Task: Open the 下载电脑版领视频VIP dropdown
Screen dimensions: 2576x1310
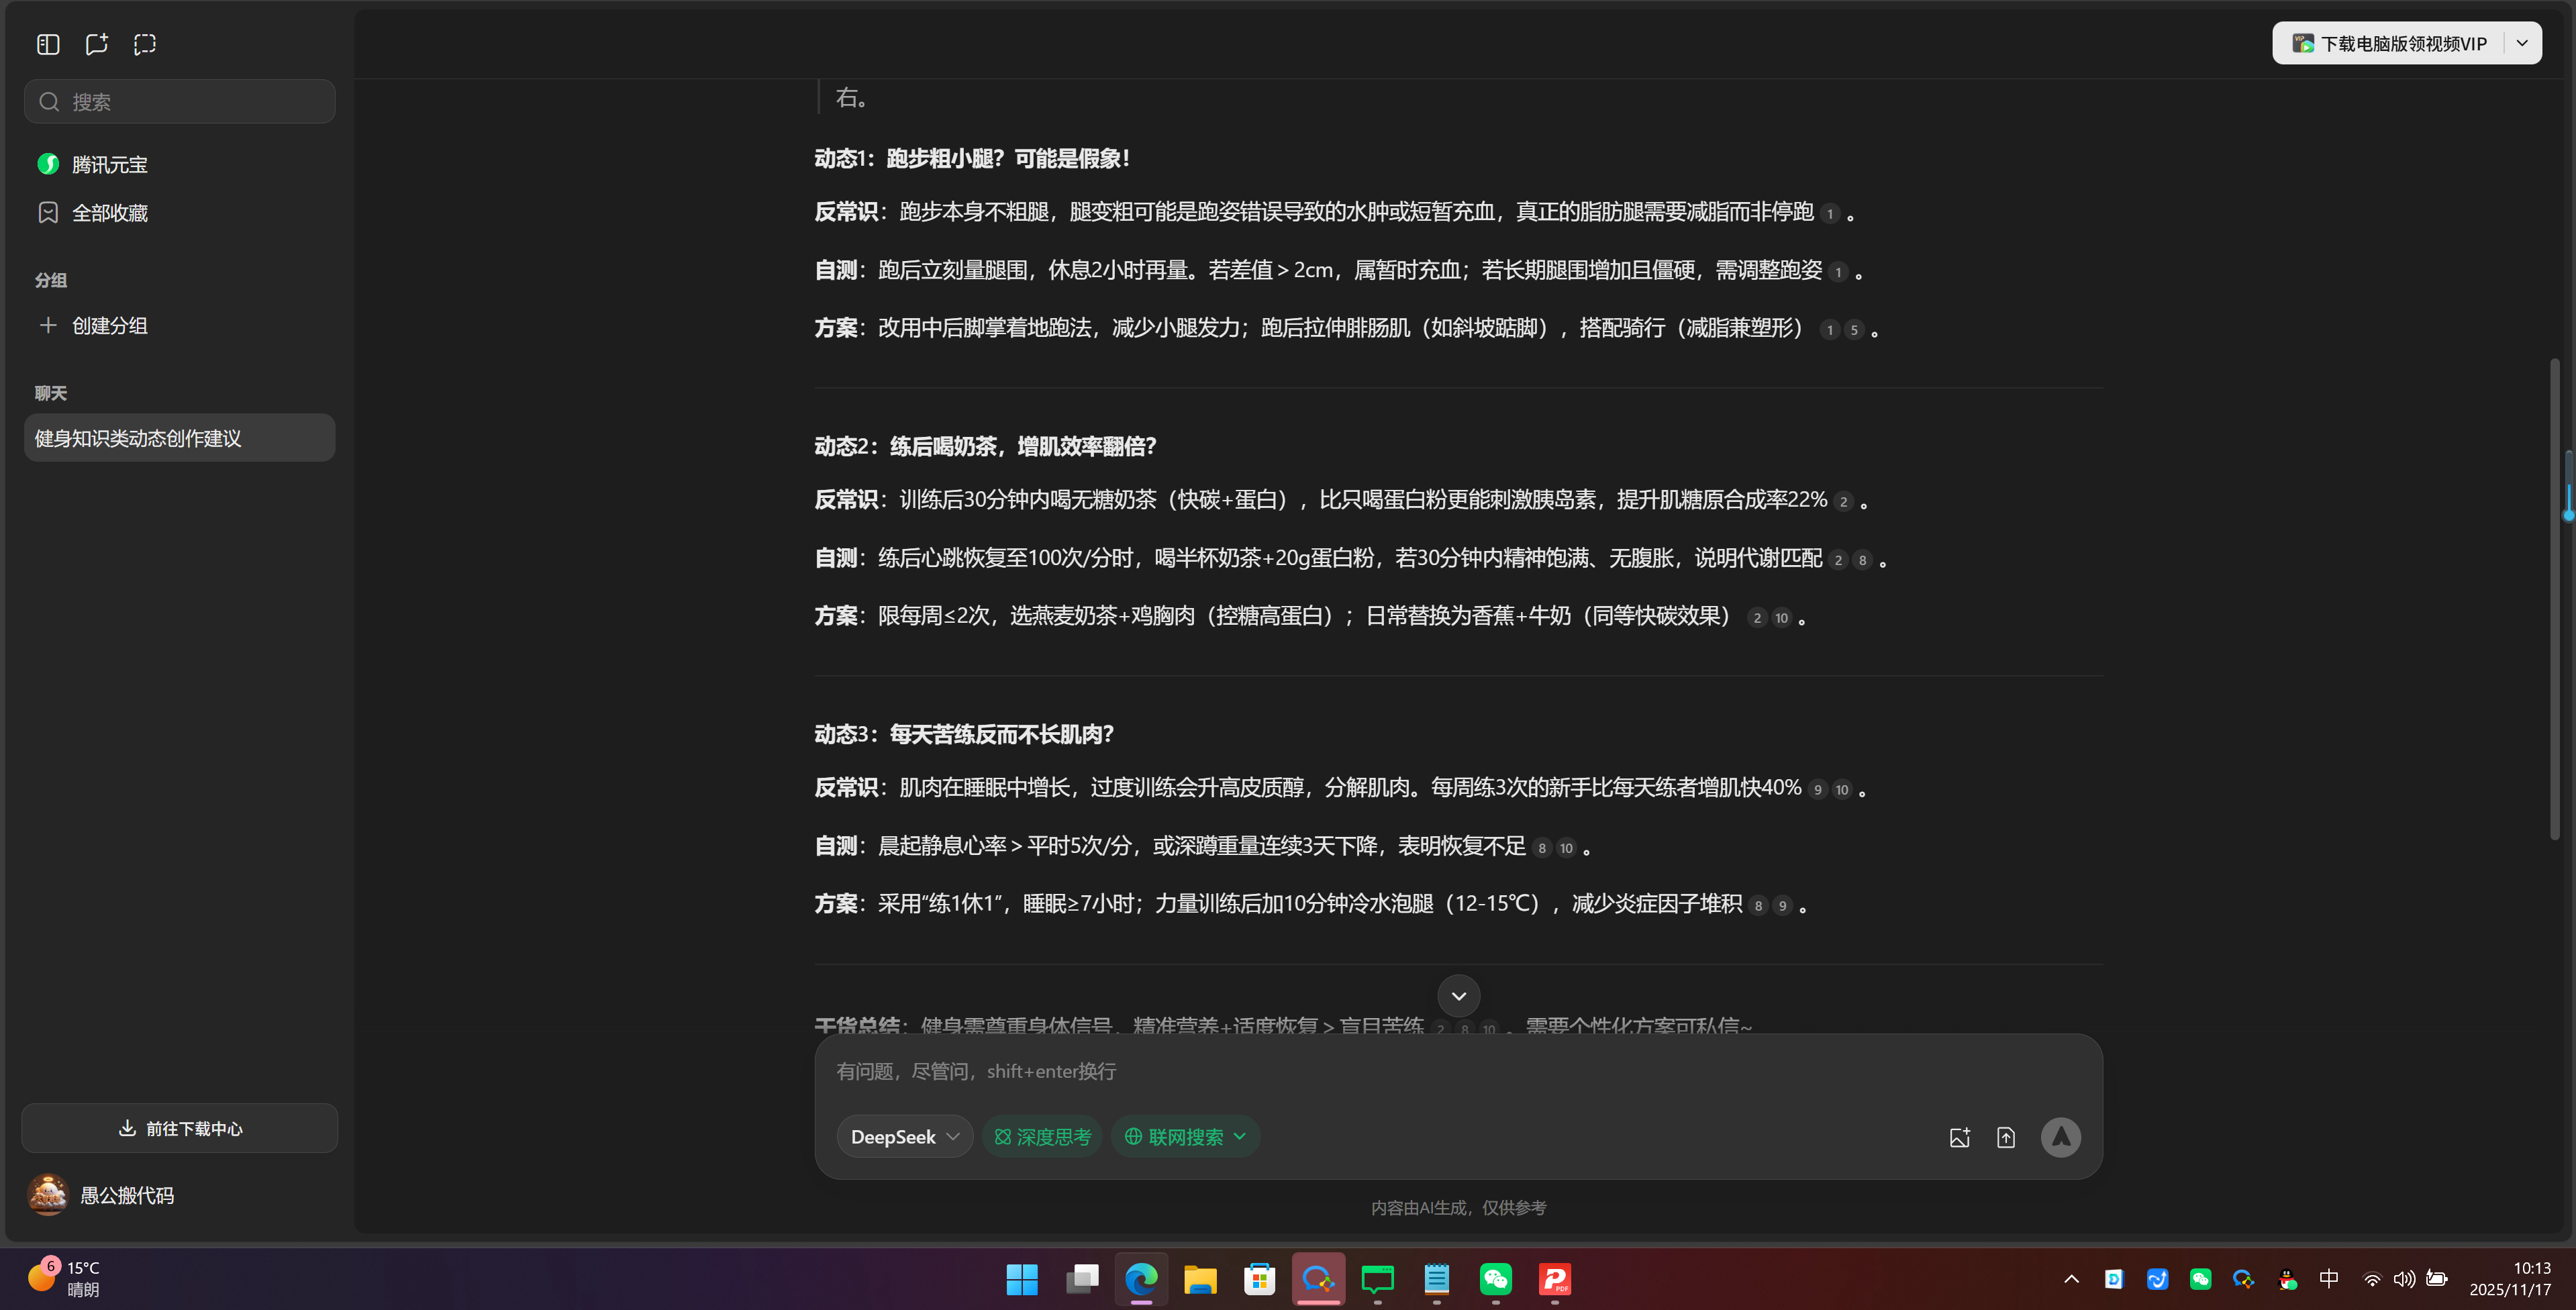Action: pyautogui.click(x=2522, y=43)
